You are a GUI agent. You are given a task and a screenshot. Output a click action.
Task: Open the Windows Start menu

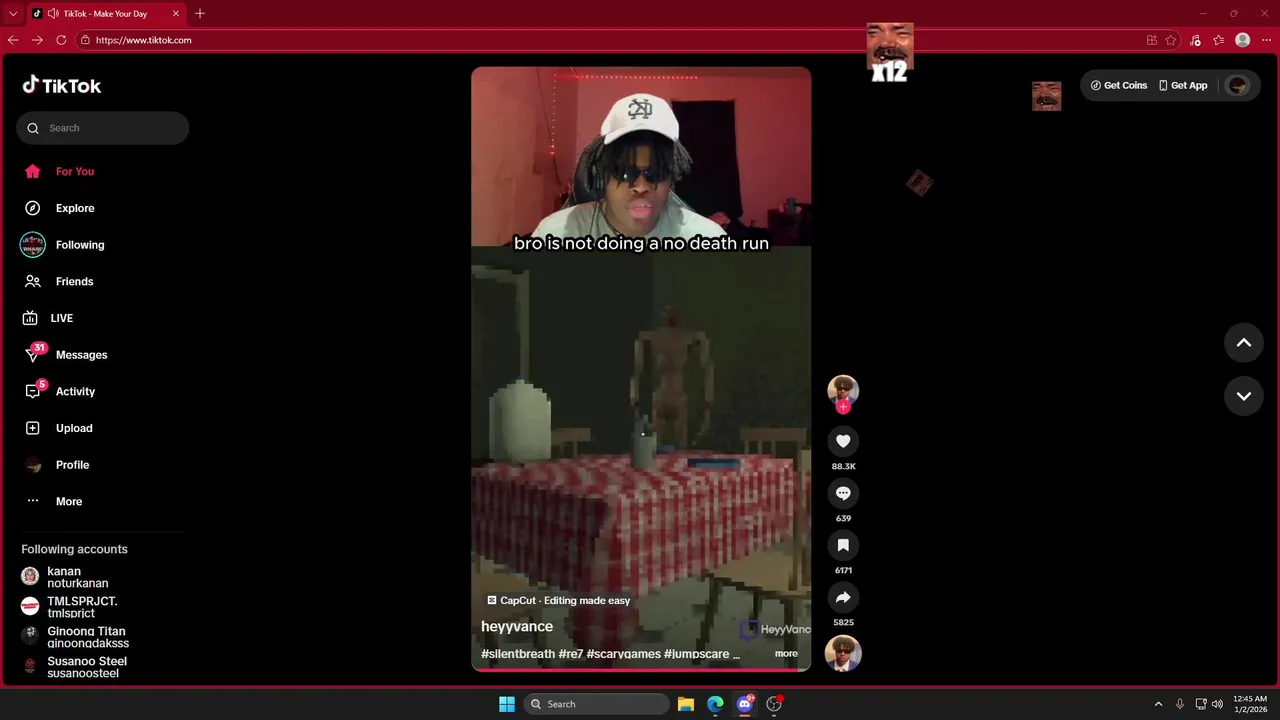(507, 704)
